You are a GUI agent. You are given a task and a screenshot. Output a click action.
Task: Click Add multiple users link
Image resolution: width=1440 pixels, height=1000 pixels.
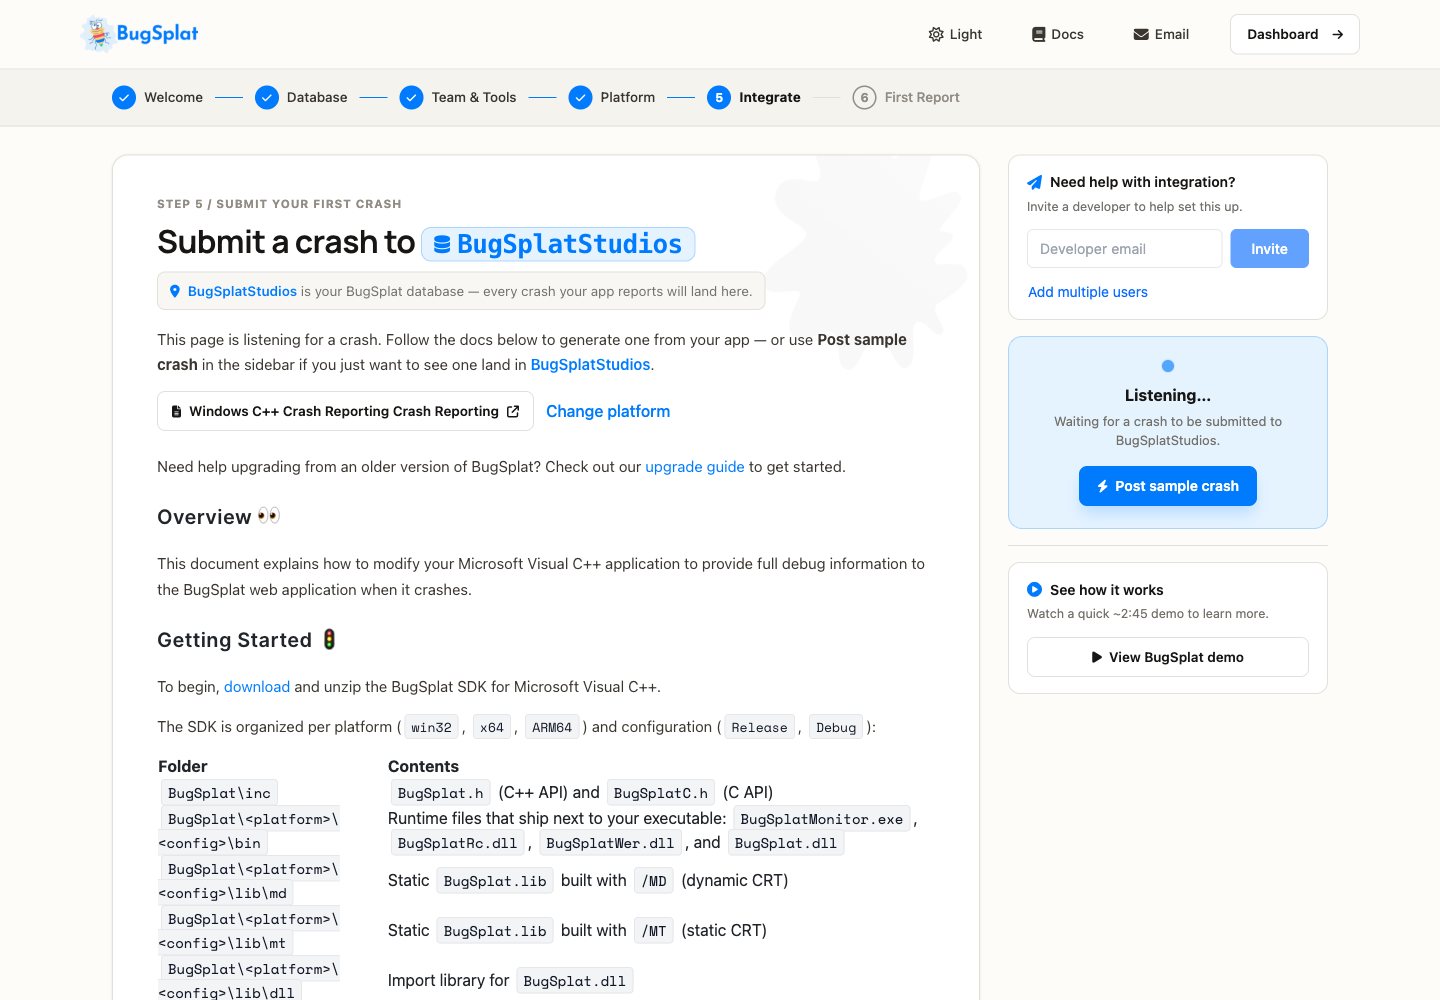pos(1088,292)
